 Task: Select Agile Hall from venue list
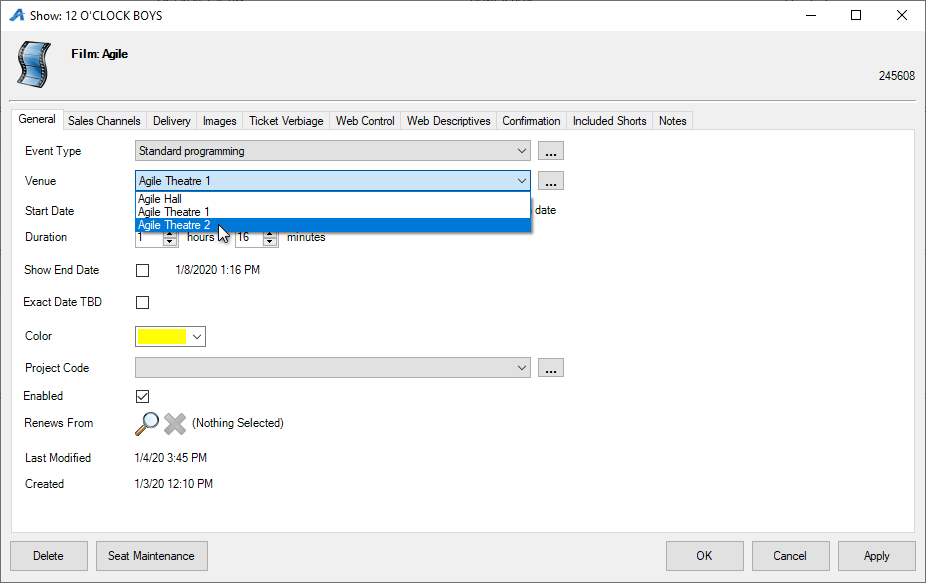[333, 199]
